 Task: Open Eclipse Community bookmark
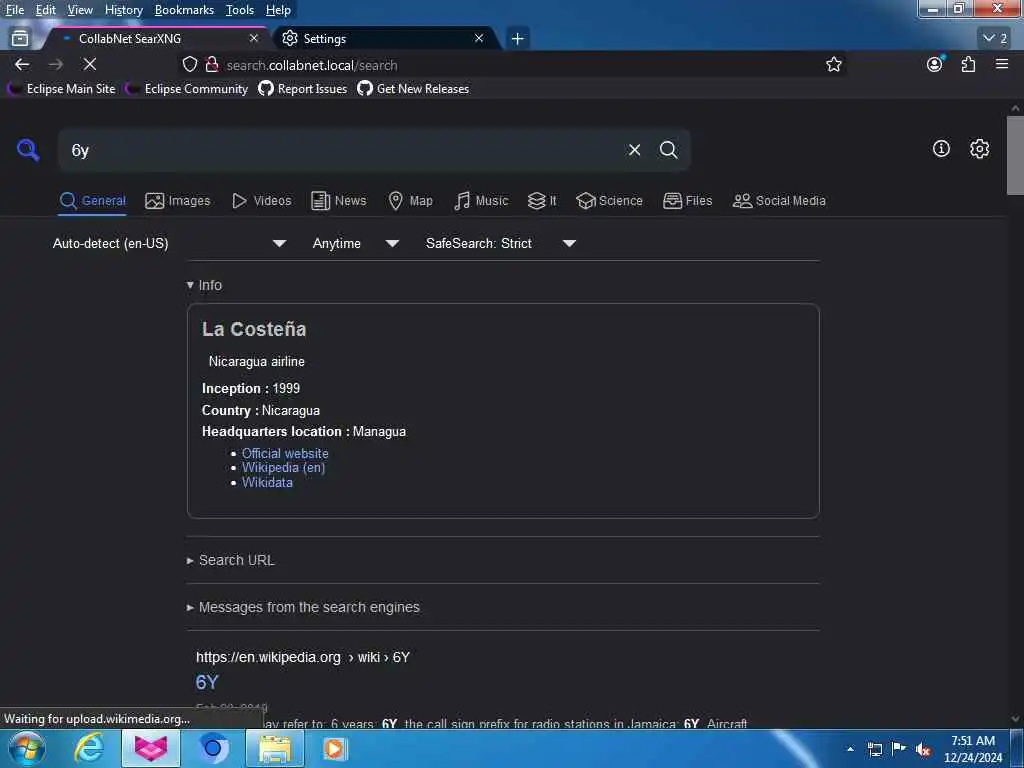(188, 89)
